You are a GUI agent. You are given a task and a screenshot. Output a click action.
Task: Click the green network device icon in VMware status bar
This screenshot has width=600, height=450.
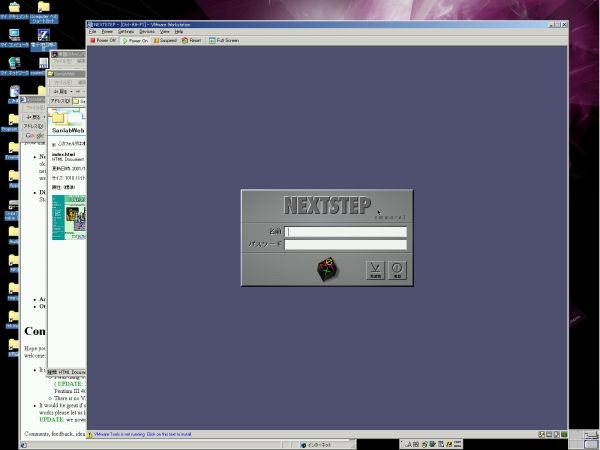click(564, 435)
